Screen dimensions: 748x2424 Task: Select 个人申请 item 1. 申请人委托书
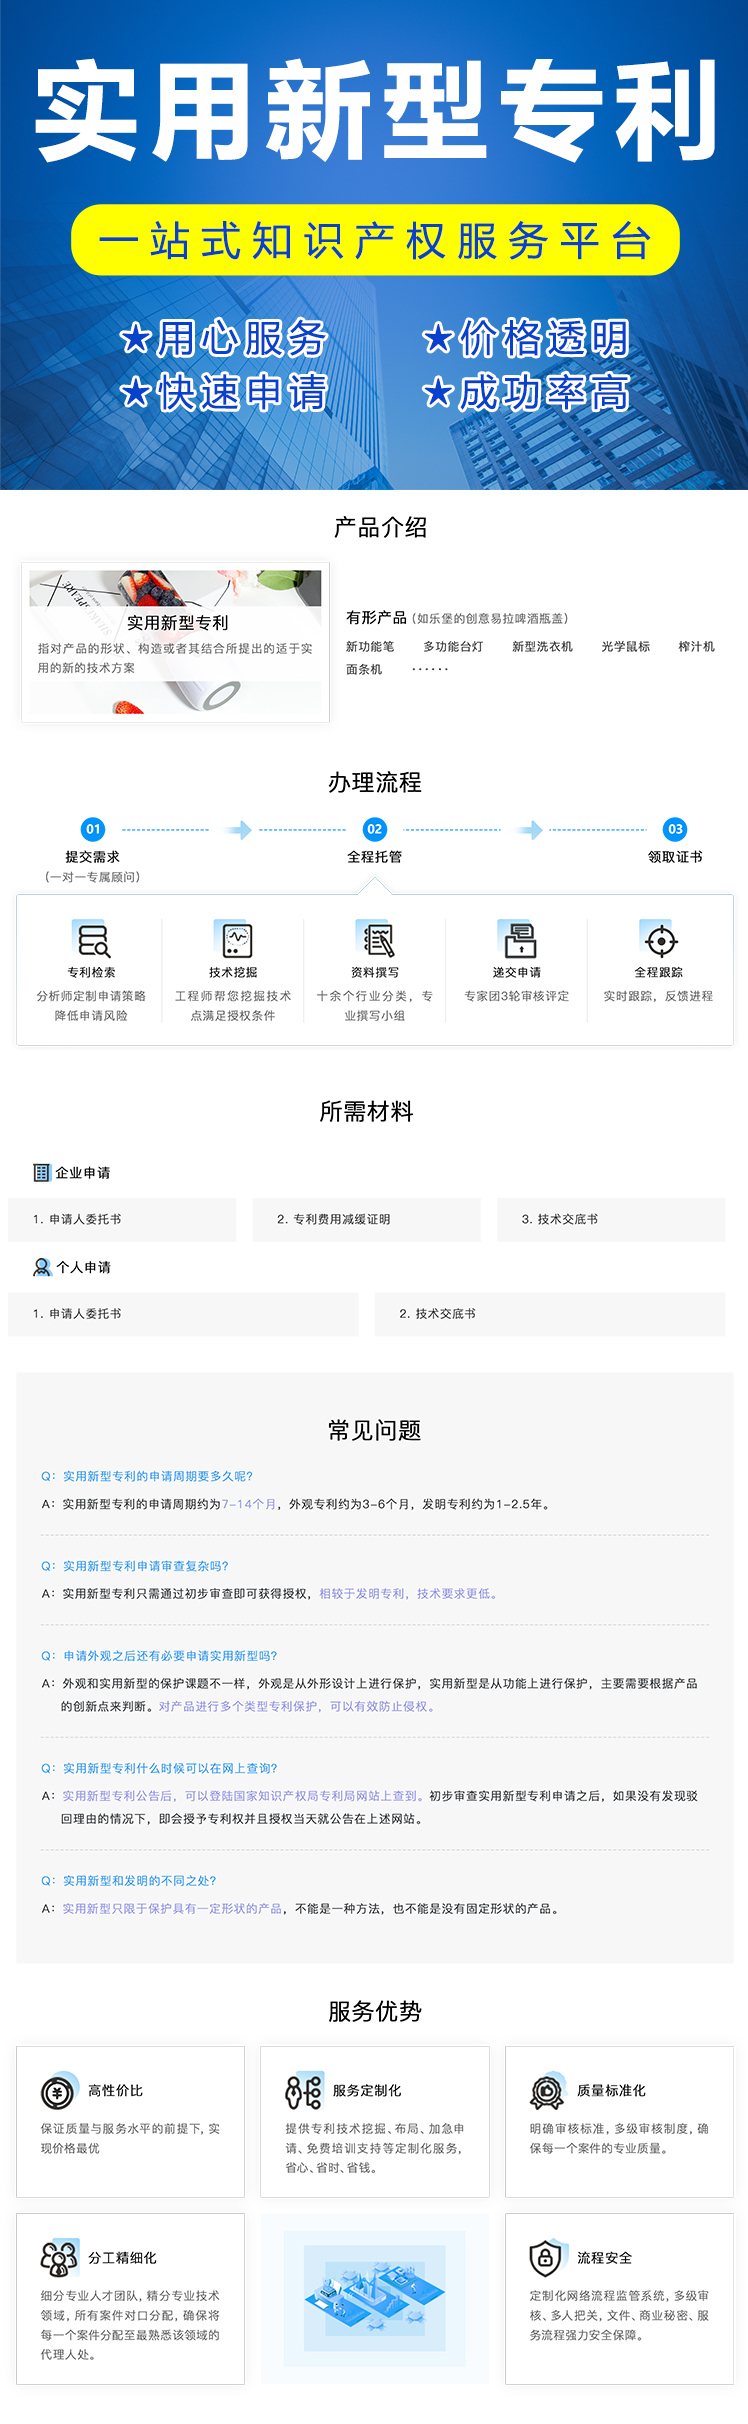coord(183,1314)
